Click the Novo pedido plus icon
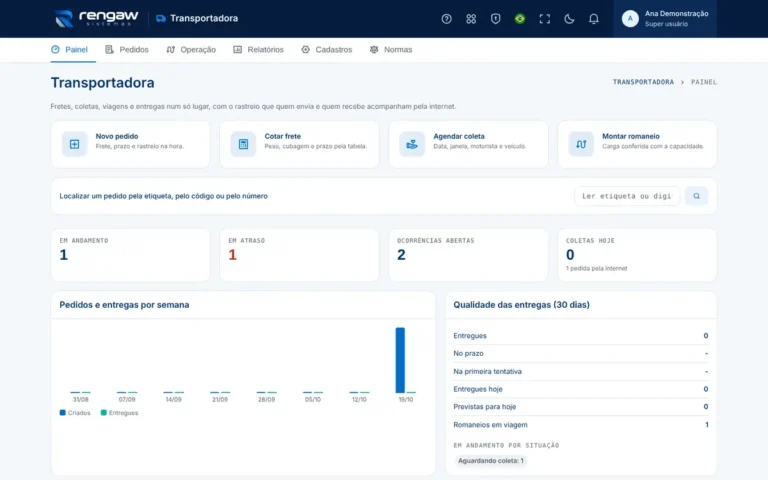The image size is (768, 480). (x=74, y=144)
